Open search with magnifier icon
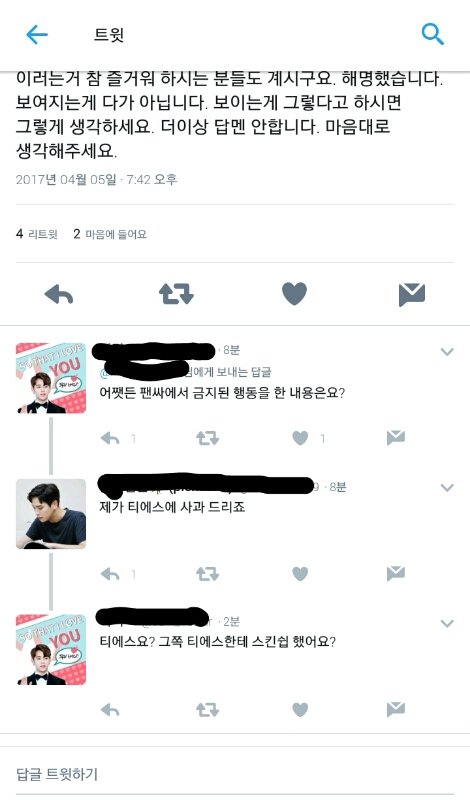Viewport: 470px width, 800px height. click(432, 35)
